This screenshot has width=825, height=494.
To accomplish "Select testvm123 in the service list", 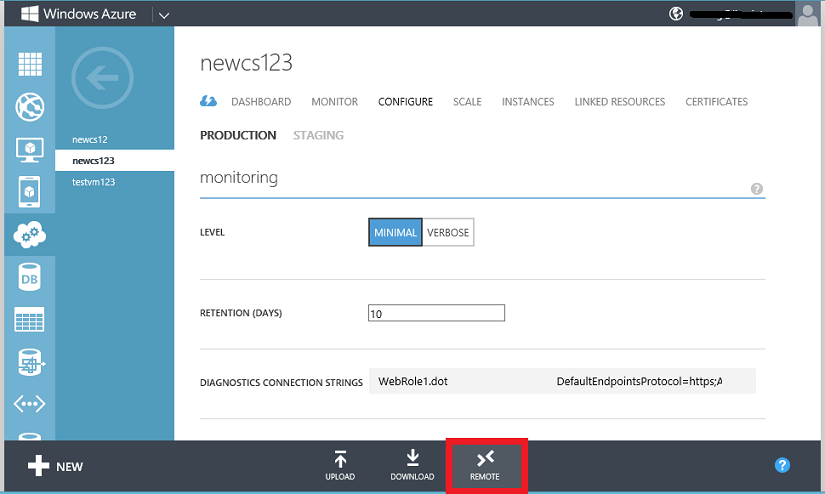I will (x=114, y=182).
